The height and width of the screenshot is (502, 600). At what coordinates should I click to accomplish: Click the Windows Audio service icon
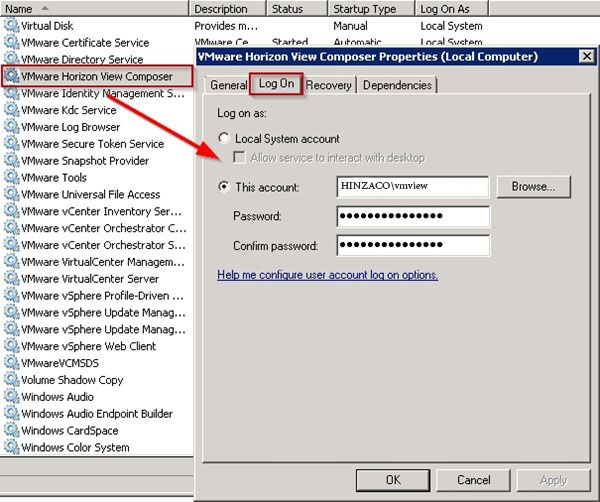11,397
